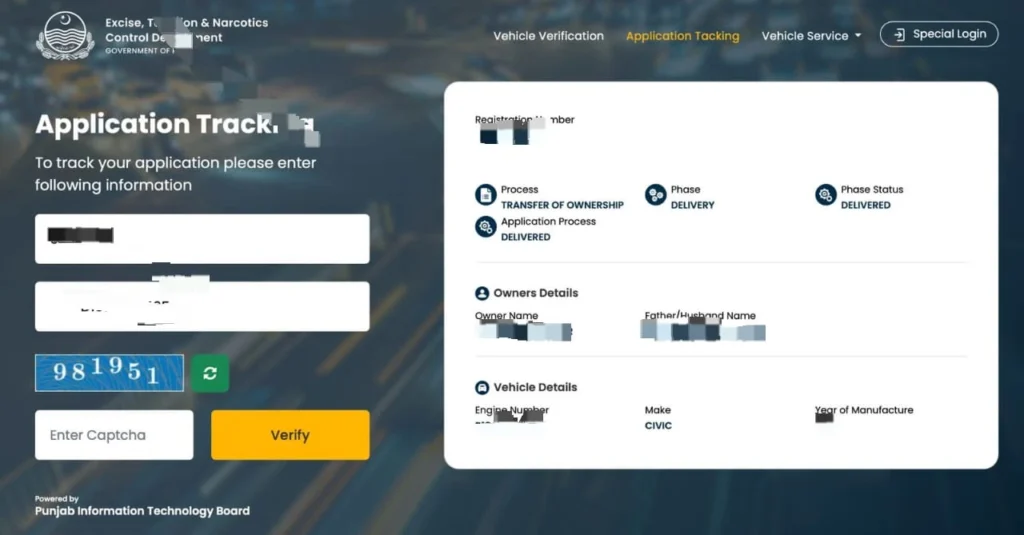Screen dimensions: 1024x535
Task: Click the Process document icon
Action: [x=485, y=195]
